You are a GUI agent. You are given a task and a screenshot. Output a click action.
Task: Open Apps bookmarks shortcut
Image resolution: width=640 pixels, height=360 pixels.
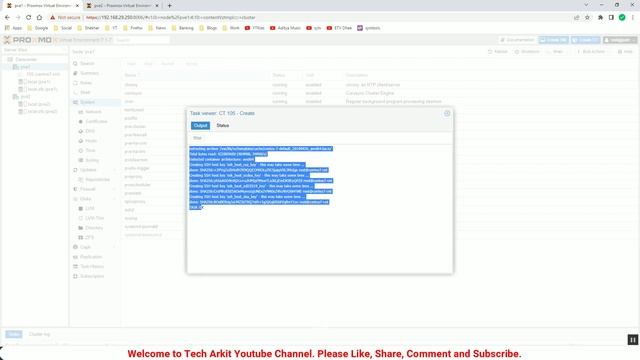coord(13,28)
